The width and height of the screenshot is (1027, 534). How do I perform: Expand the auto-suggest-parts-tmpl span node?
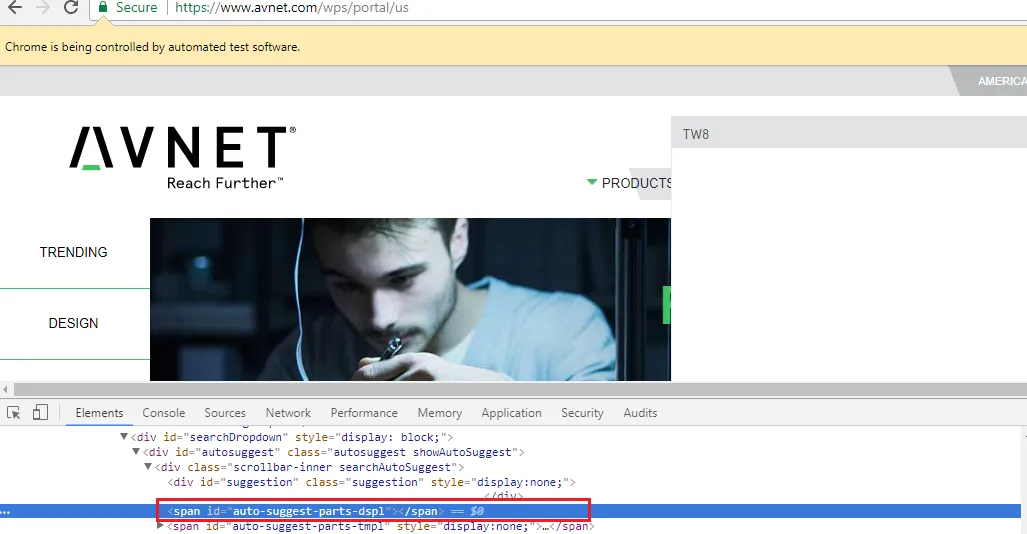pos(160,525)
